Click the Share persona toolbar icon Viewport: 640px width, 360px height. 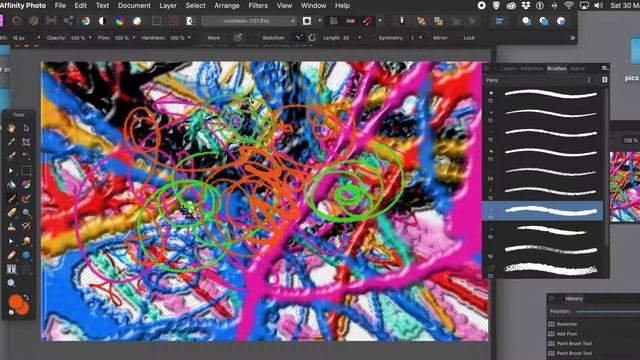(x=68, y=21)
